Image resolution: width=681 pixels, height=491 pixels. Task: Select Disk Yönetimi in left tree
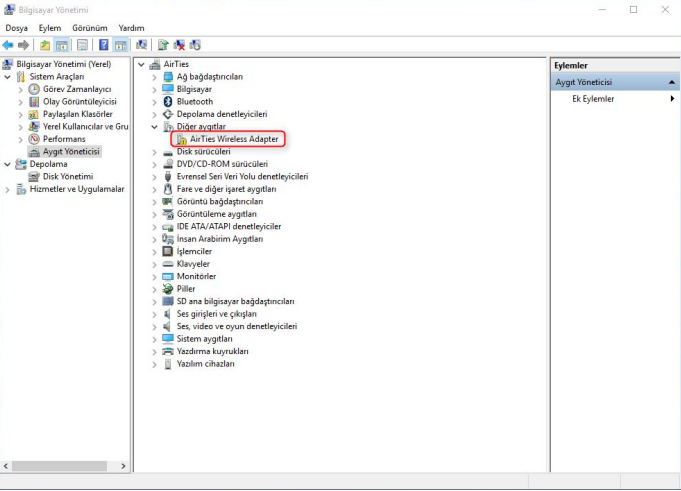[67, 176]
